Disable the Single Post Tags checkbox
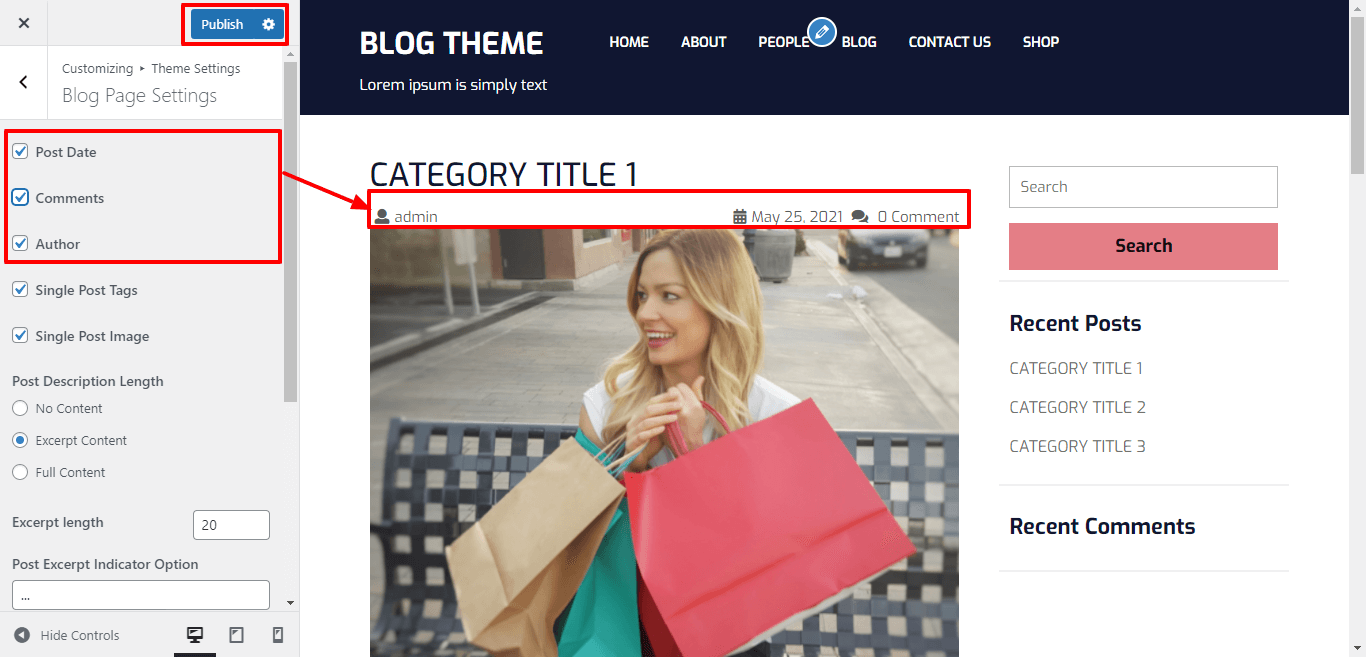Viewport: 1366px width, 657px height. click(x=20, y=290)
